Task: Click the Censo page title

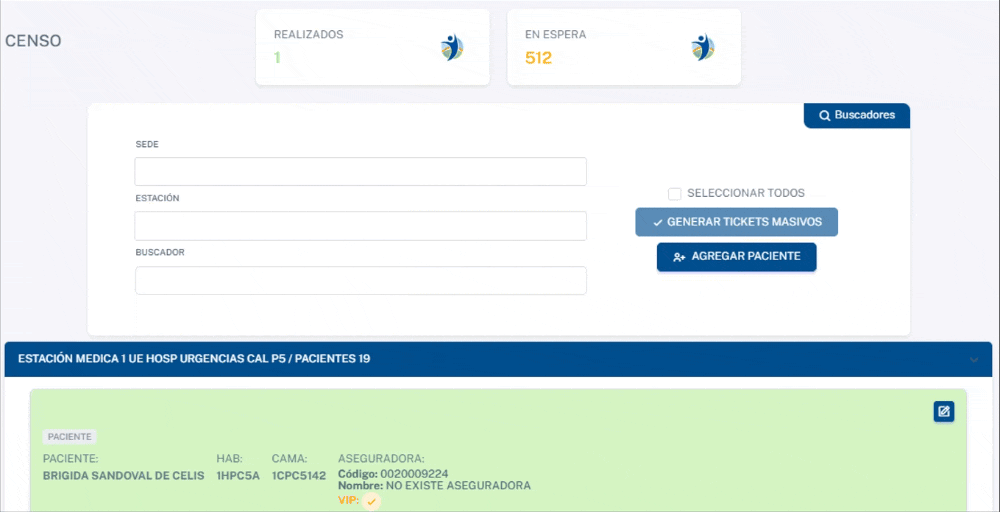Action: coord(33,41)
